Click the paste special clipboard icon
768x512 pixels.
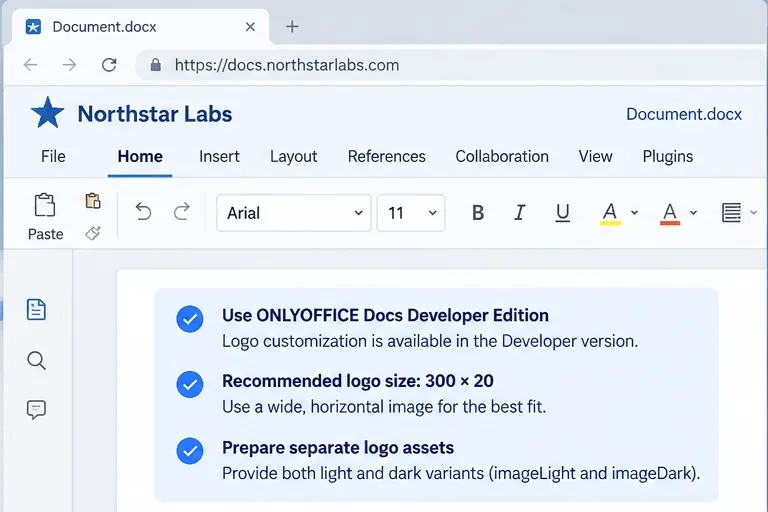(93, 201)
